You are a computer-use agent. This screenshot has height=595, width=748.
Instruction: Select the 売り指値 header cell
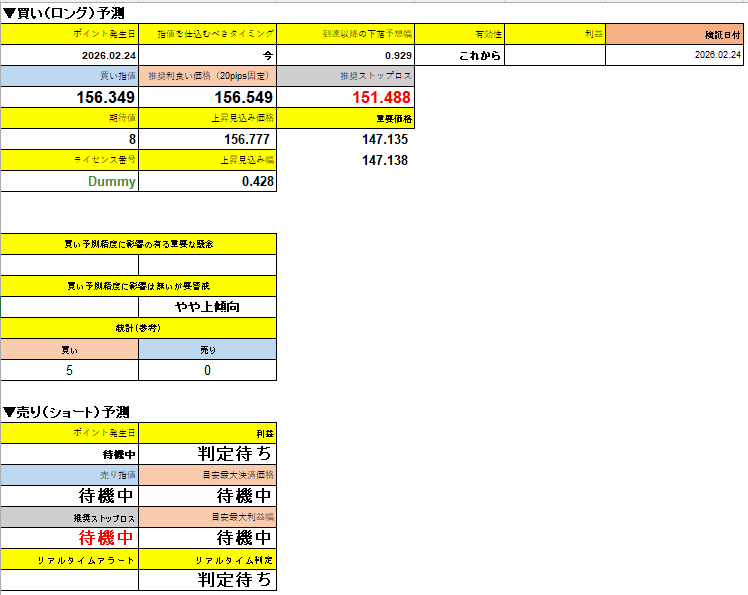(x=70, y=475)
